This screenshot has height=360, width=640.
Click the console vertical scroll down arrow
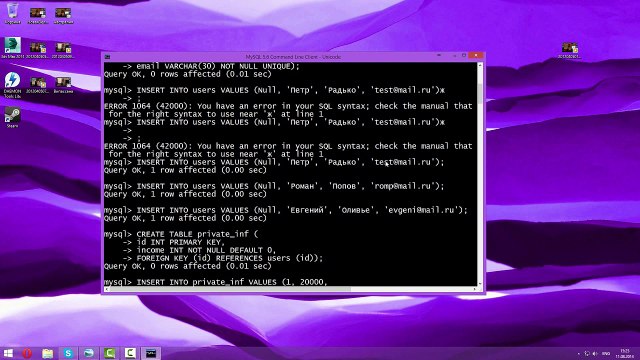coord(480,283)
